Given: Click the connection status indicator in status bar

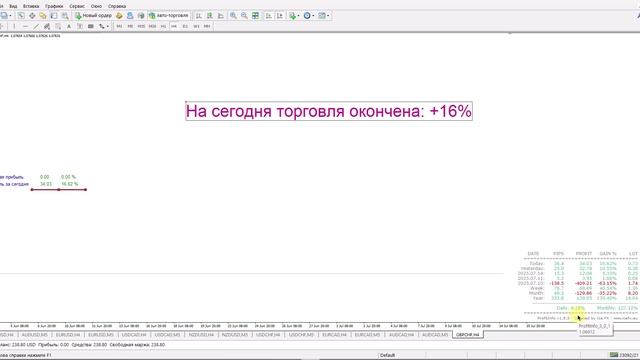Looking at the screenshot, I should click(624, 356).
